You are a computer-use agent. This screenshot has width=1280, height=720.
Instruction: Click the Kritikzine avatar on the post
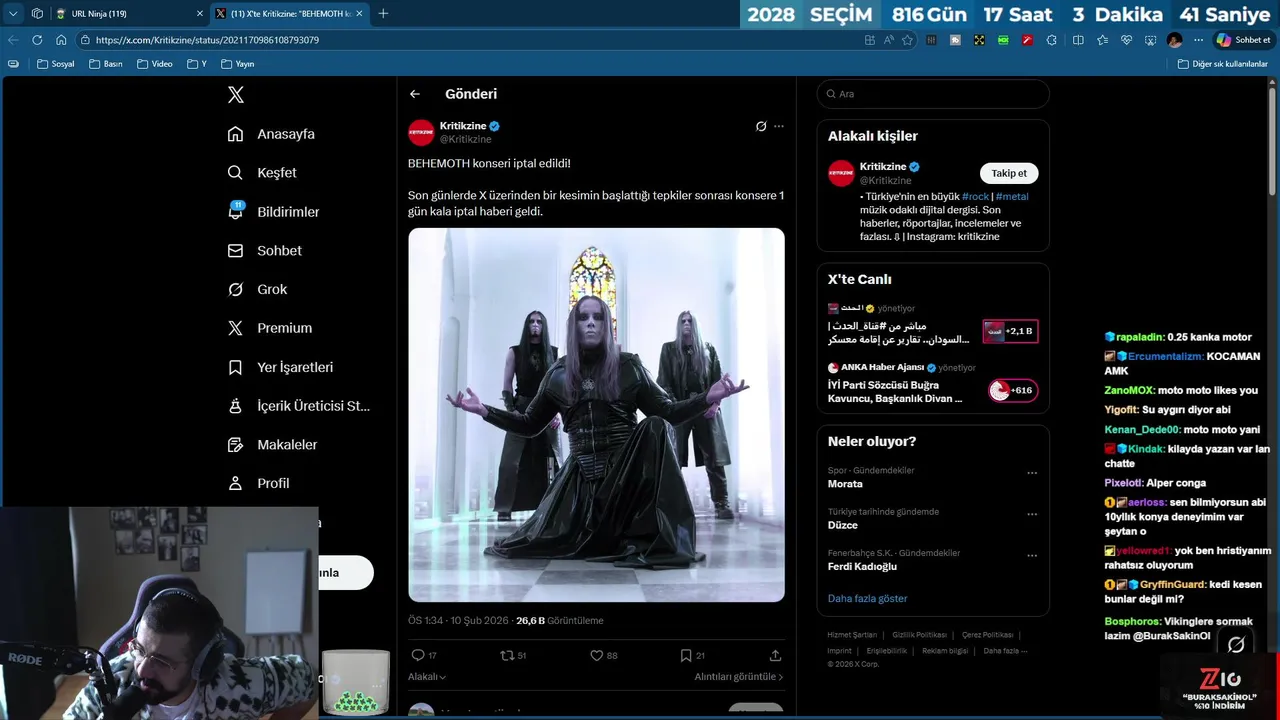[421, 132]
